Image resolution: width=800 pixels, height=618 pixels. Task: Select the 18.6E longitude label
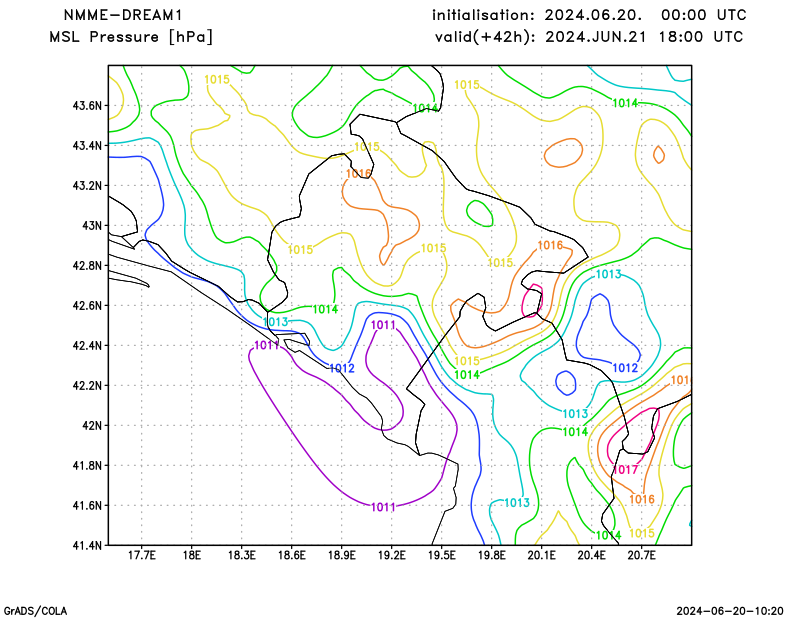(291, 555)
